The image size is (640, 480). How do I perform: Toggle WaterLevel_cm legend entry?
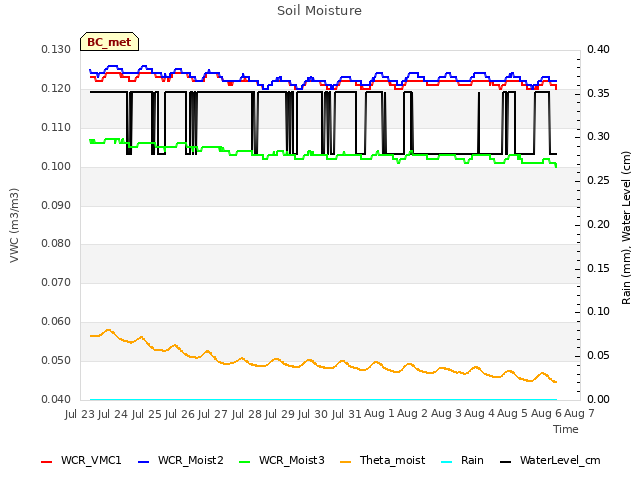pyautogui.click(x=550, y=461)
